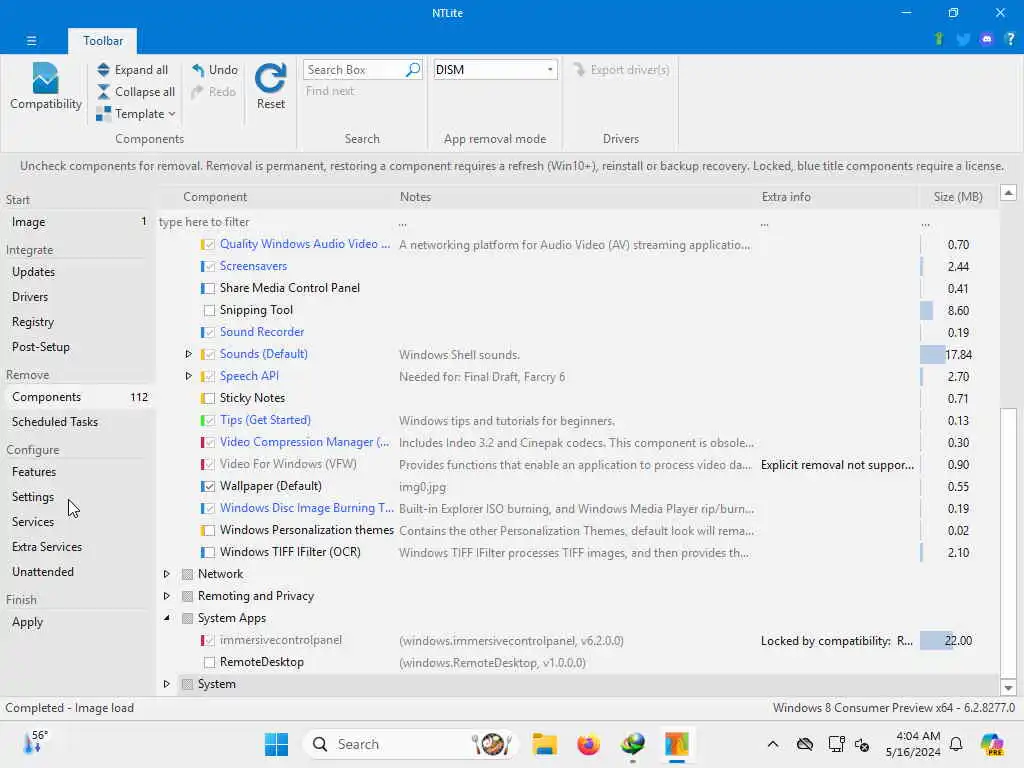Click the search magnifier in Search Box
The height and width of the screenshot is (768, 1024).
413,69
